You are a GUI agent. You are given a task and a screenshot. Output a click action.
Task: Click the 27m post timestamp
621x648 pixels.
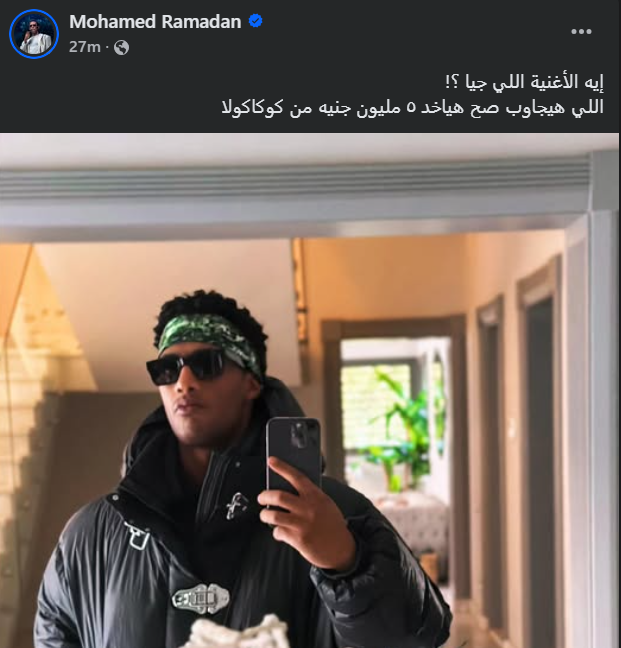pyautogui.click(x=85, y=47)
